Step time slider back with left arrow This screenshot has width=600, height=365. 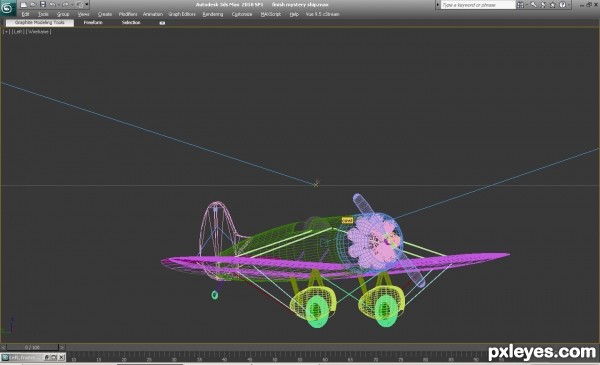pos(3,347)
